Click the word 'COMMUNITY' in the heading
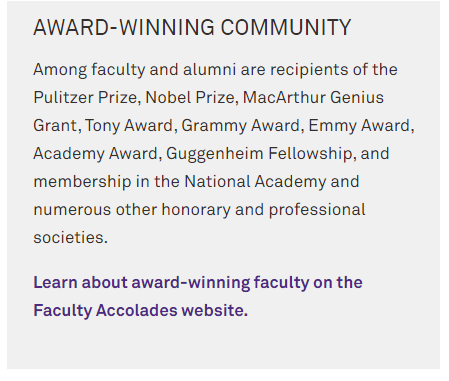 pyautogui.click(x=286, y=27)
